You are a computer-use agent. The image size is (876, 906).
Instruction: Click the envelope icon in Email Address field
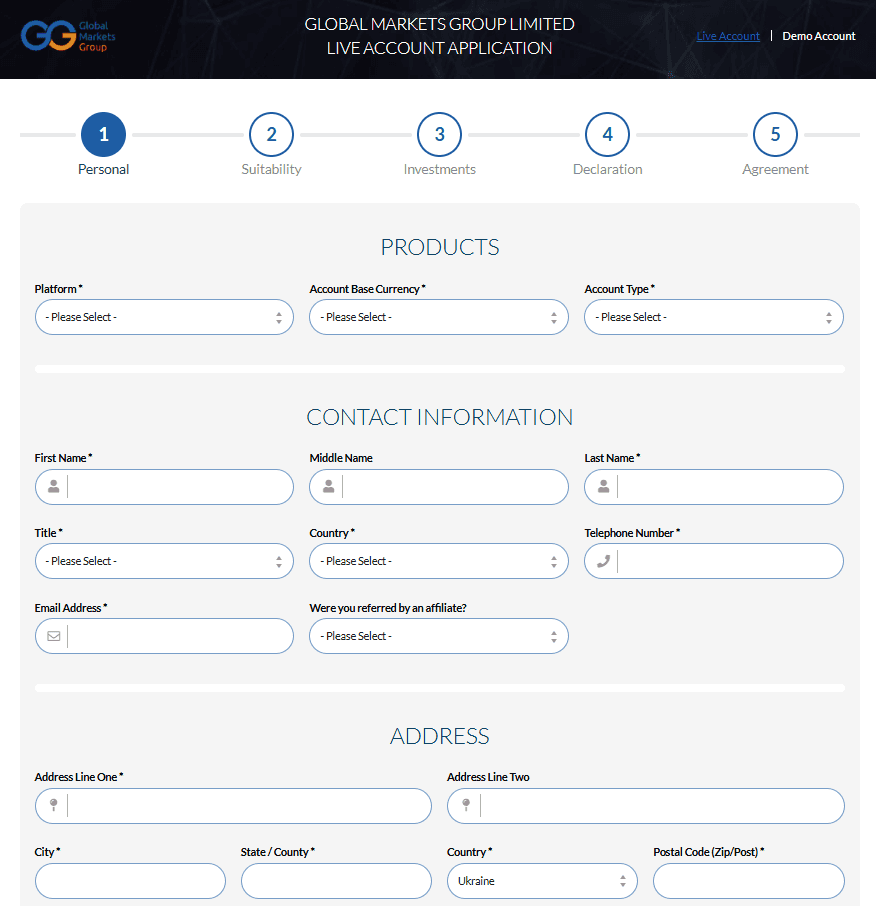pyautogui.click(x=54, y=636)
